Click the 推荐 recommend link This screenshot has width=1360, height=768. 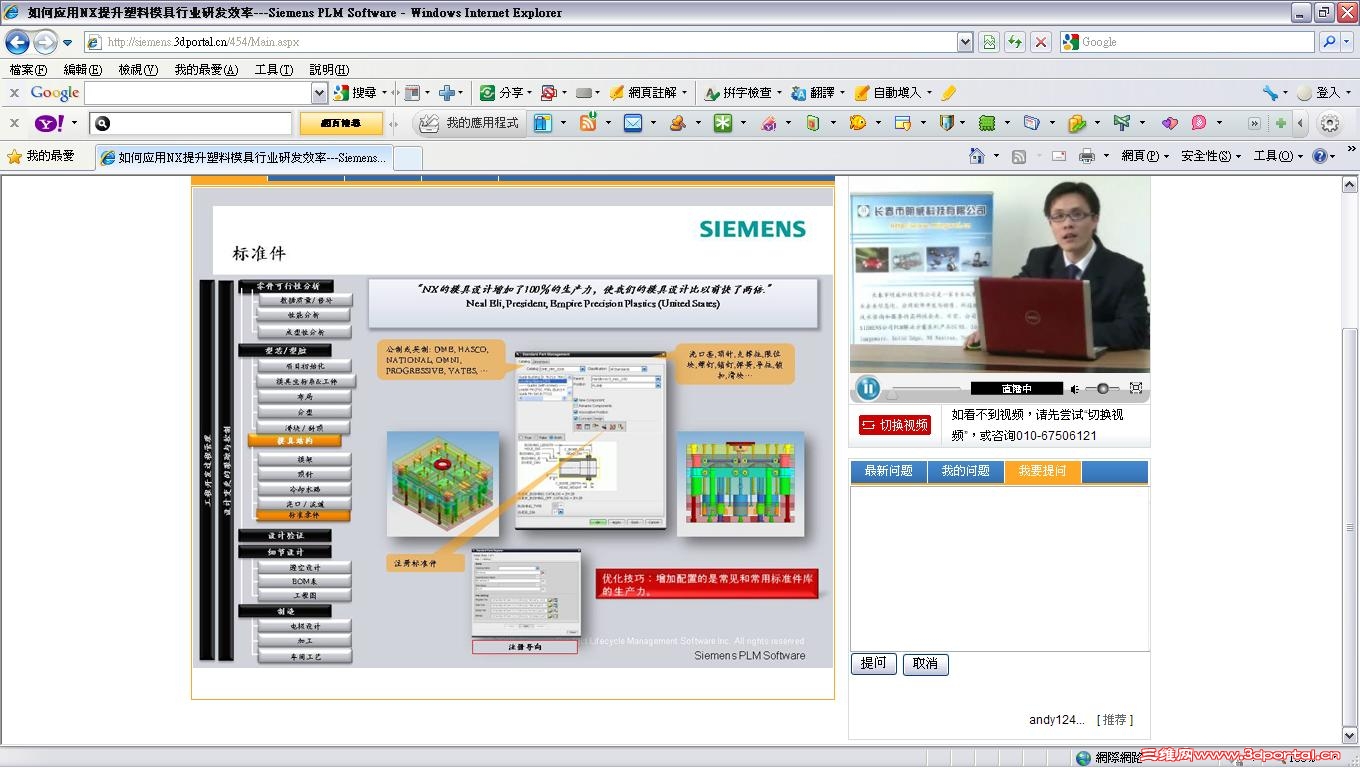1115,720
